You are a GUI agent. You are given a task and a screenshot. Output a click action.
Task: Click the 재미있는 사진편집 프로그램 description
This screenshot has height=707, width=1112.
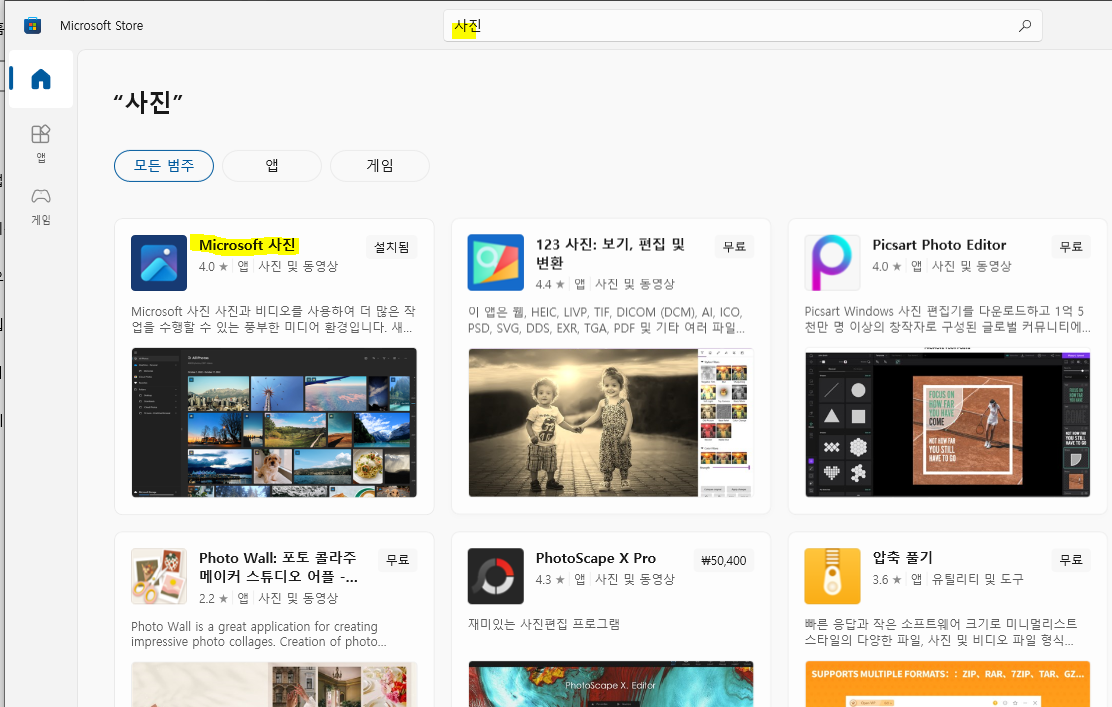[544, 624]
